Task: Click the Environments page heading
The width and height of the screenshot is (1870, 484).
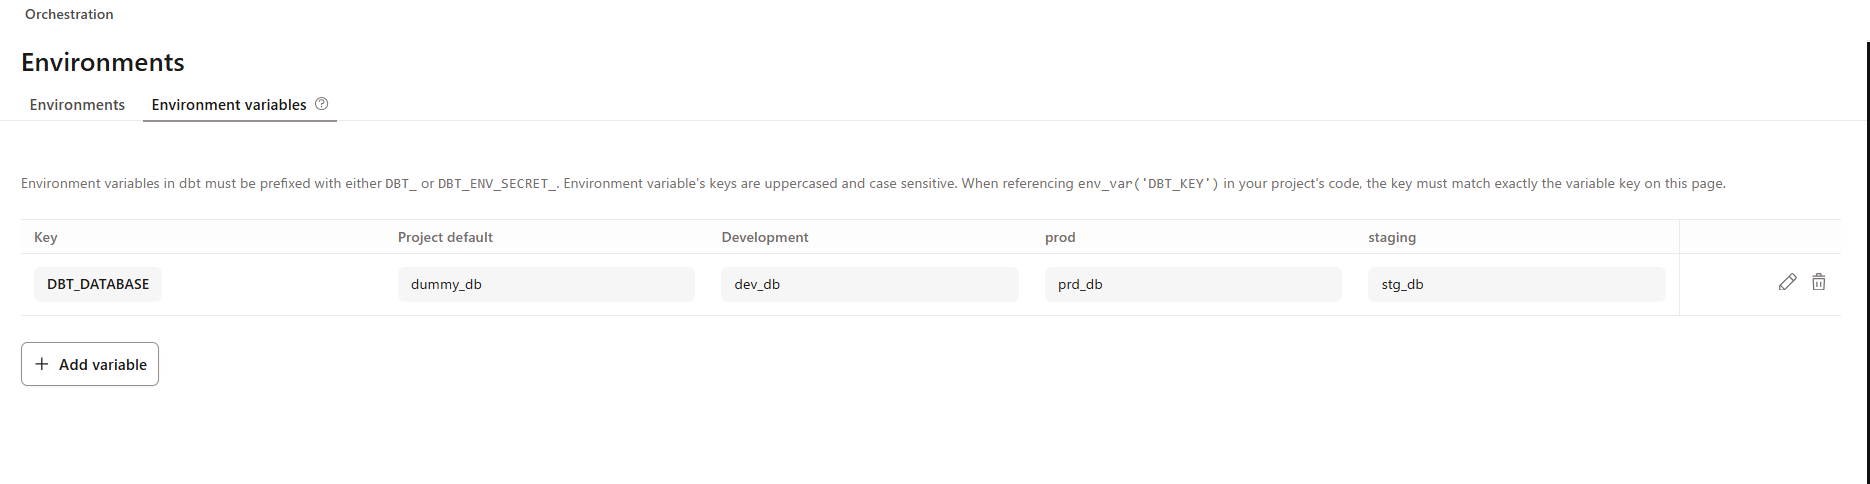Action: pyautogui.click(x=103, y=62)
